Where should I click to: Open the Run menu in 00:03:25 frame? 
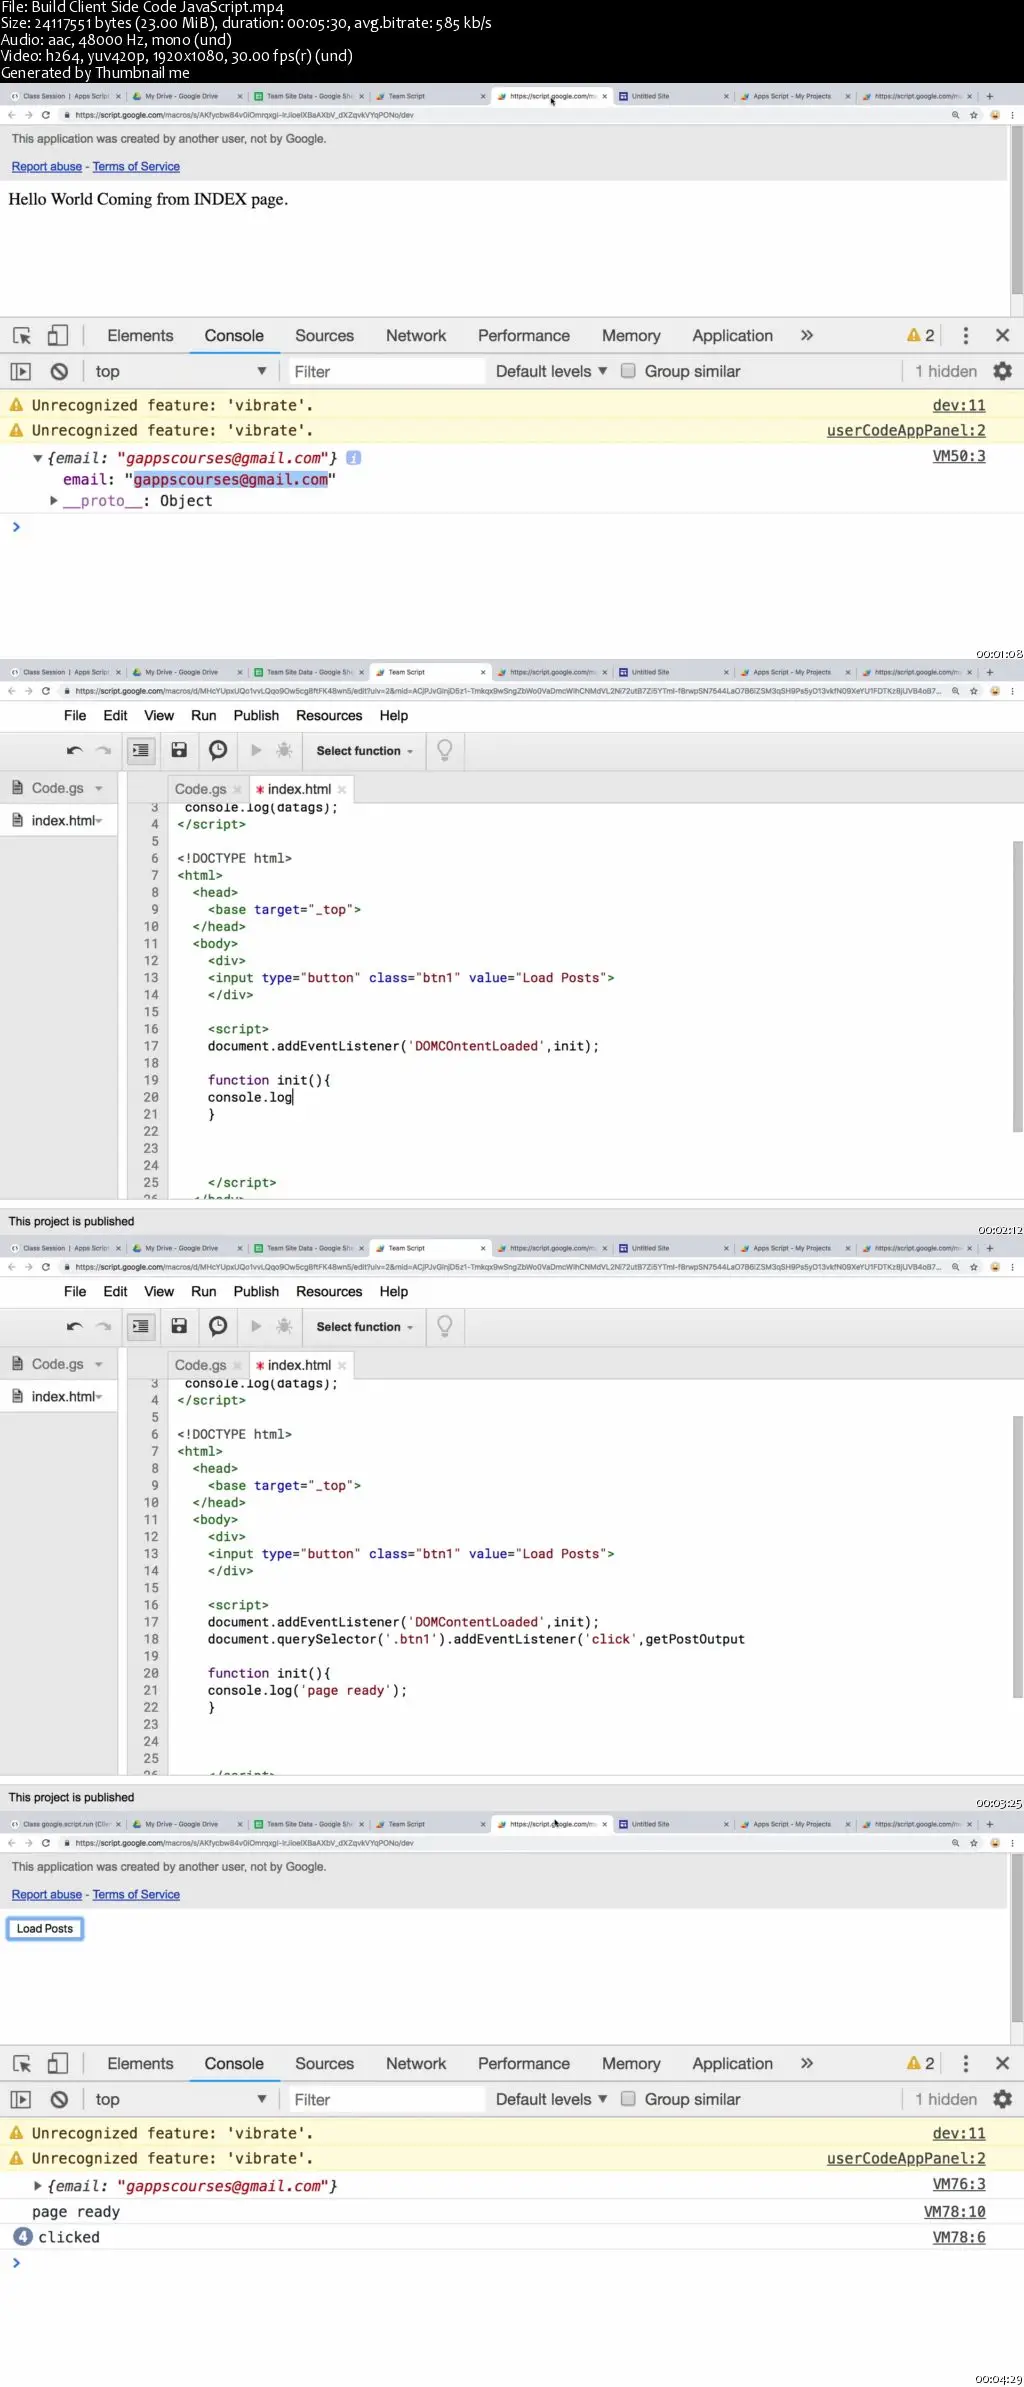pos(204,1292)
